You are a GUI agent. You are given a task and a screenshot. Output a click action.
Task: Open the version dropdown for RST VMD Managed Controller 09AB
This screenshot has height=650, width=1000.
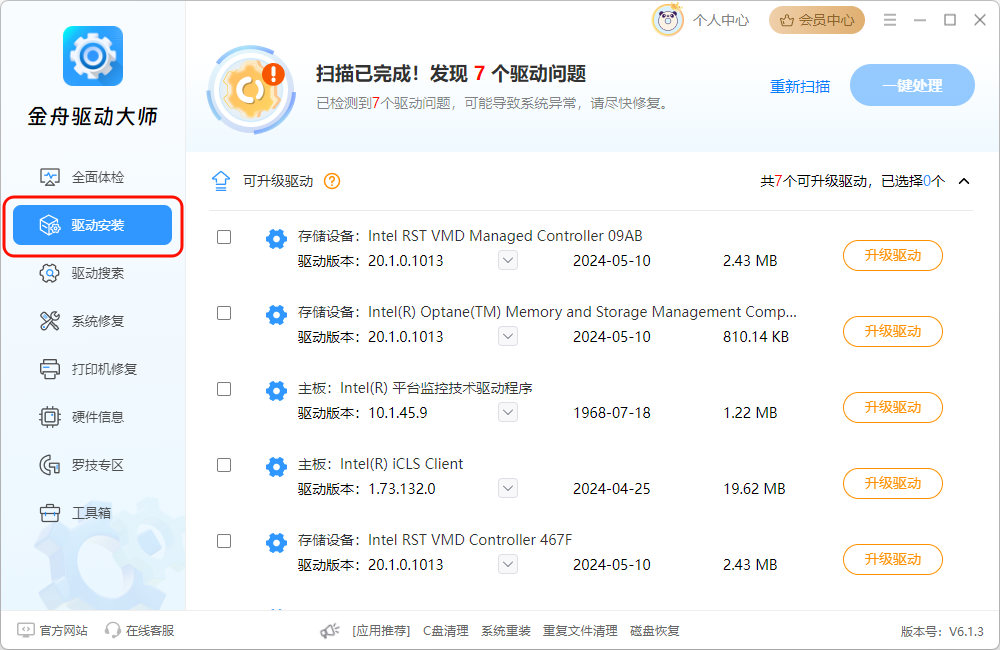tap(508, 260)
